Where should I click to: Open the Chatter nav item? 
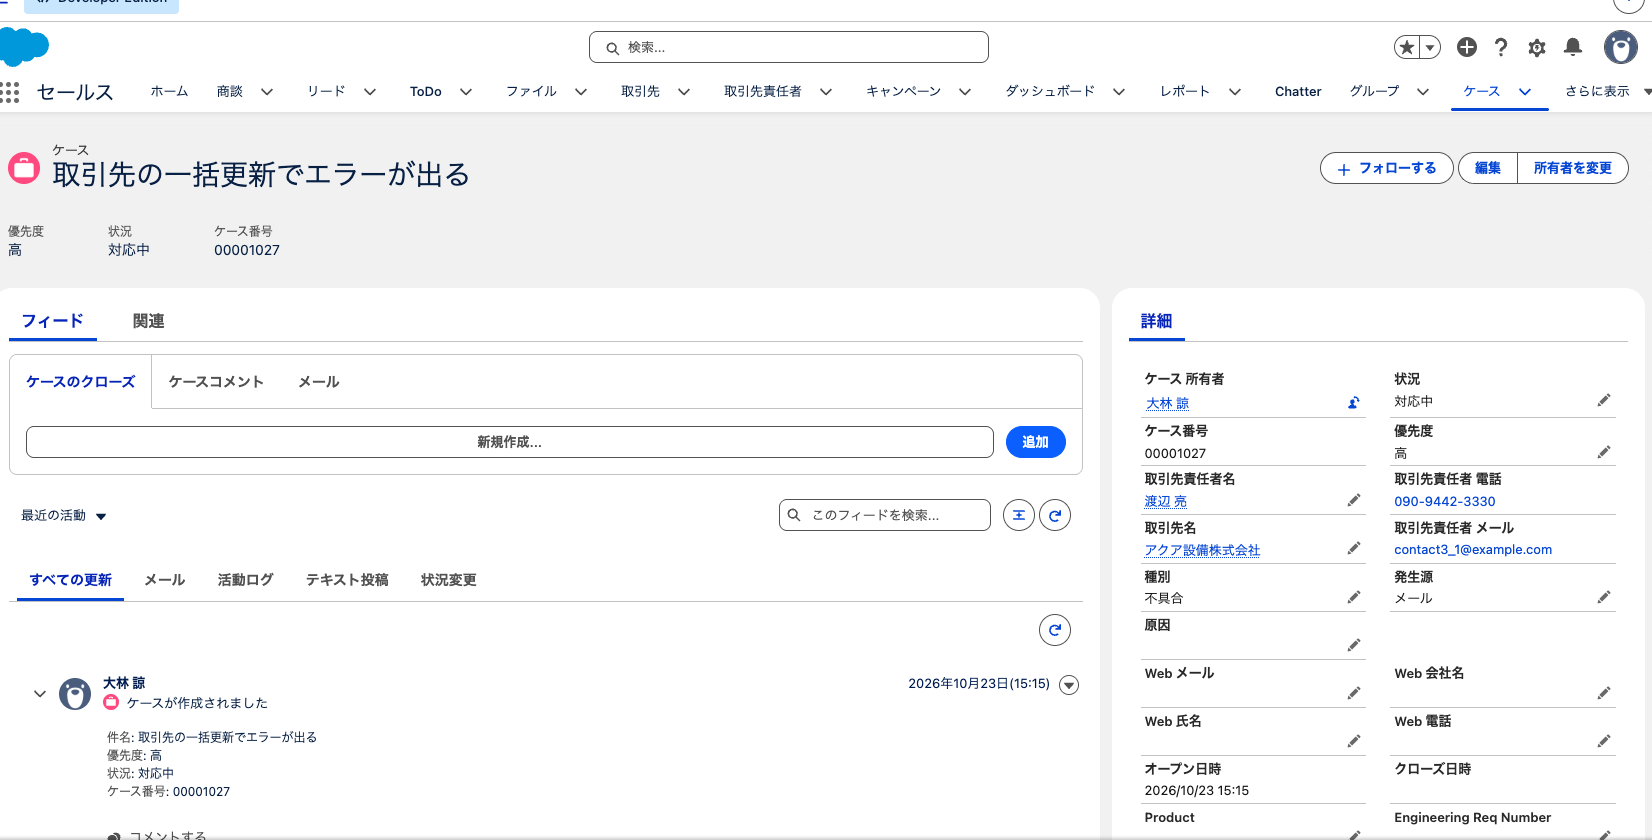tap(1298, 92)
